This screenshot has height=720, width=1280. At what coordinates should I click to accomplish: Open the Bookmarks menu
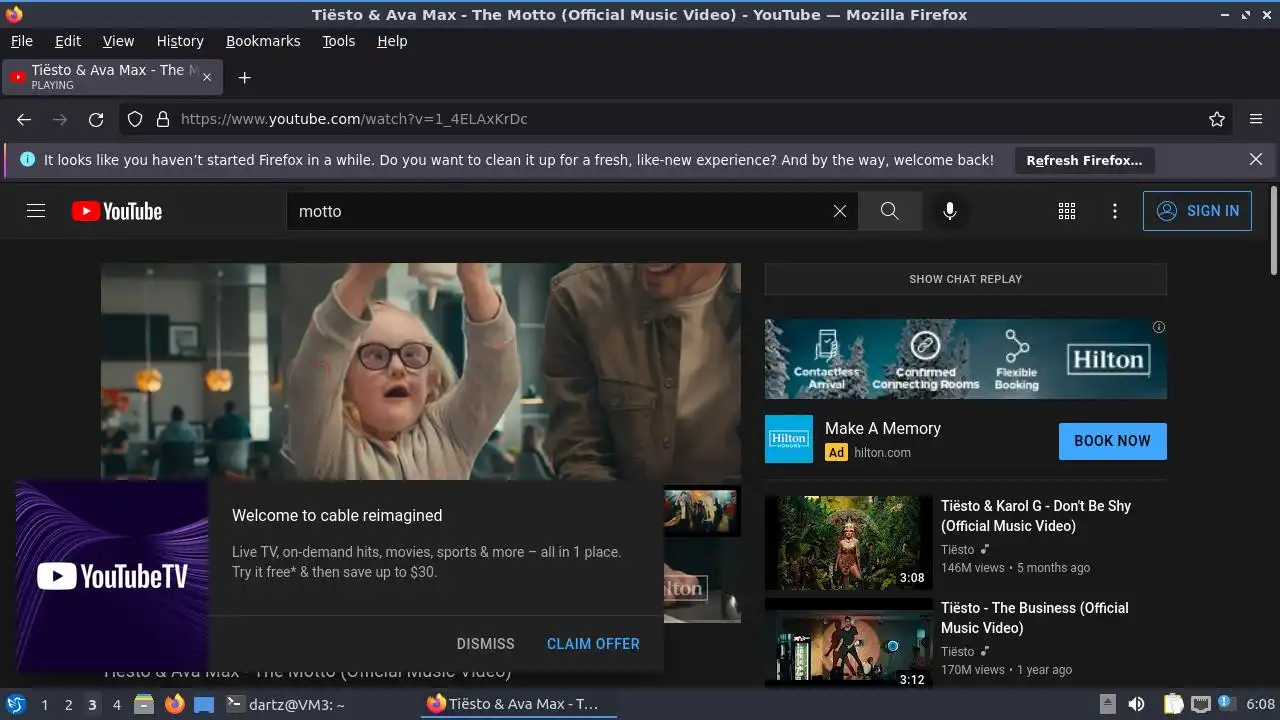pos(263,41)
